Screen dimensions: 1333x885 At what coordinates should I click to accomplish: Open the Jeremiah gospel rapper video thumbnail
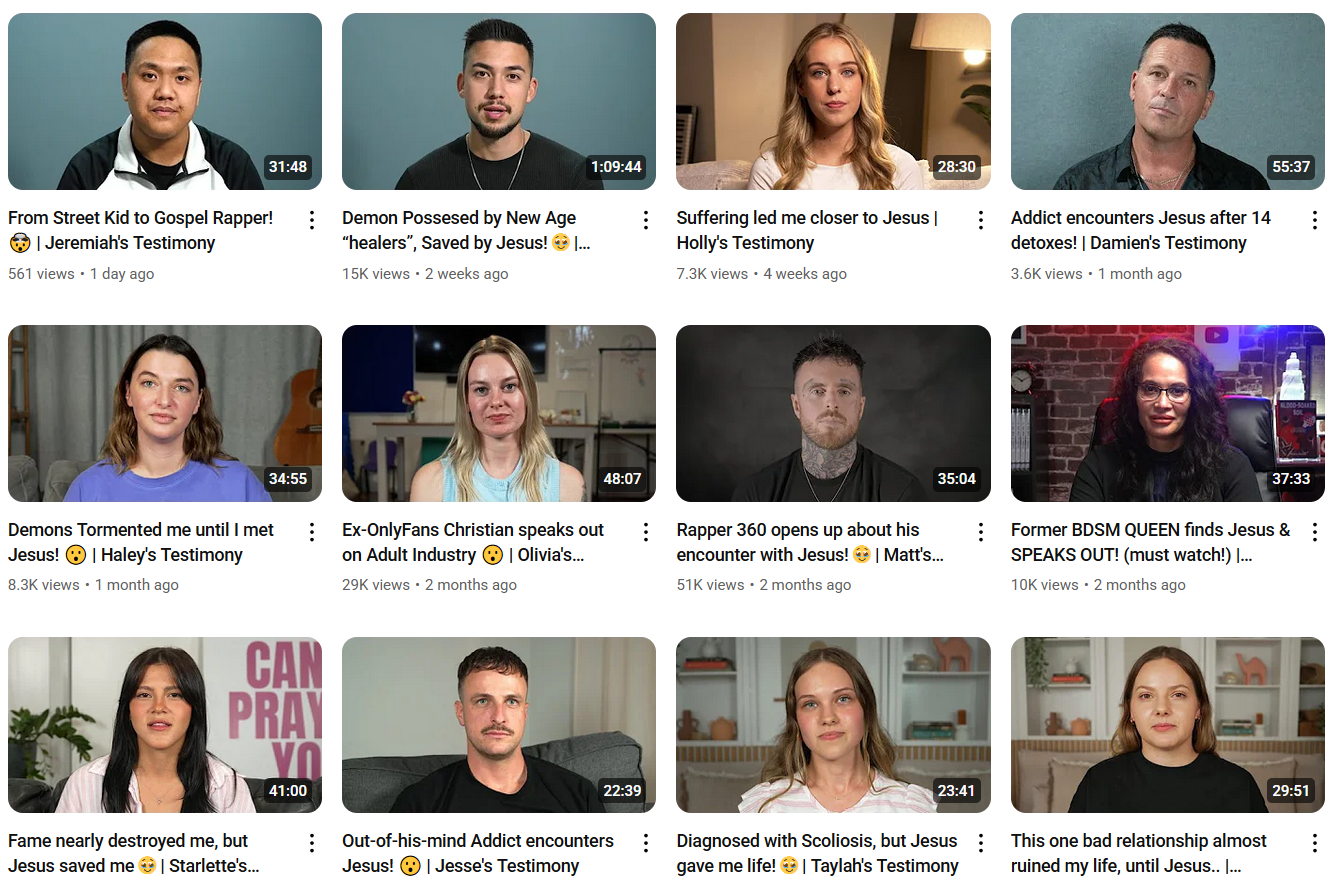pos(165,101)
